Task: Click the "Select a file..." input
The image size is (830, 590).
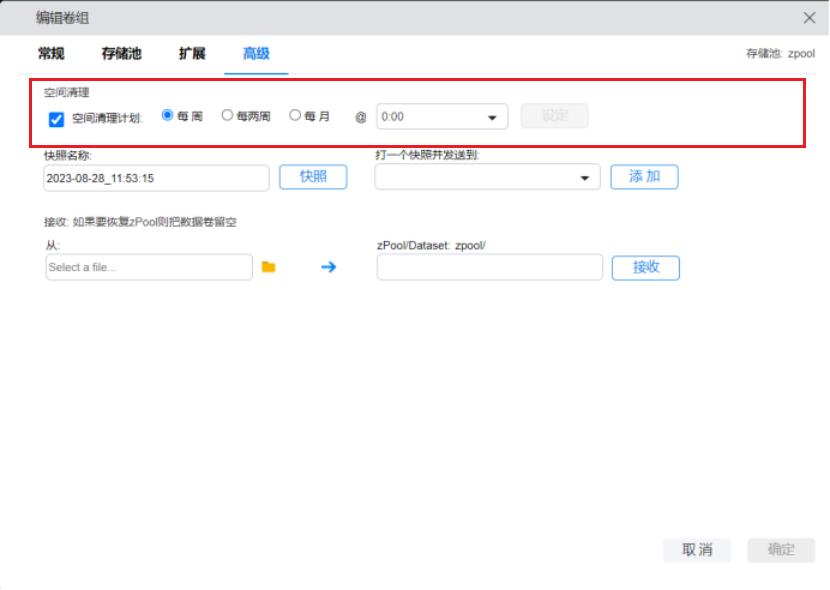Action: [149, 267]
